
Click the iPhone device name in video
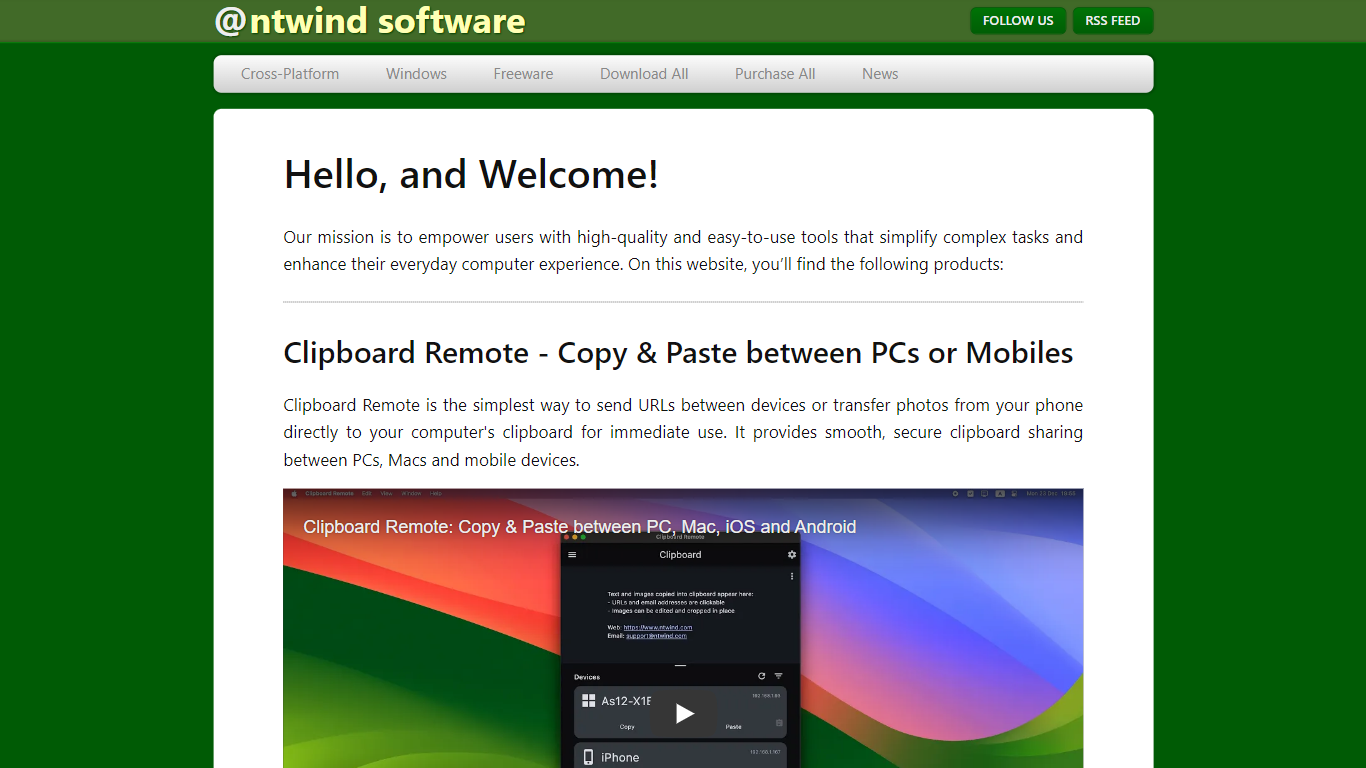[620, 758]
